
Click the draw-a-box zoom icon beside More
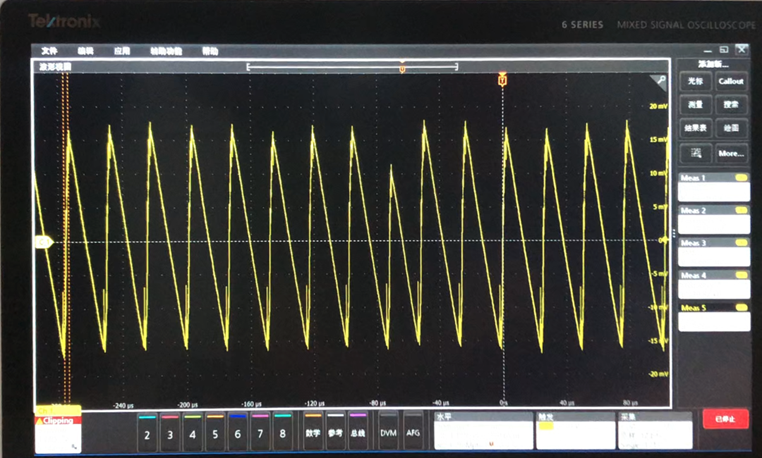pyautogui.click(x=695, y=154)
